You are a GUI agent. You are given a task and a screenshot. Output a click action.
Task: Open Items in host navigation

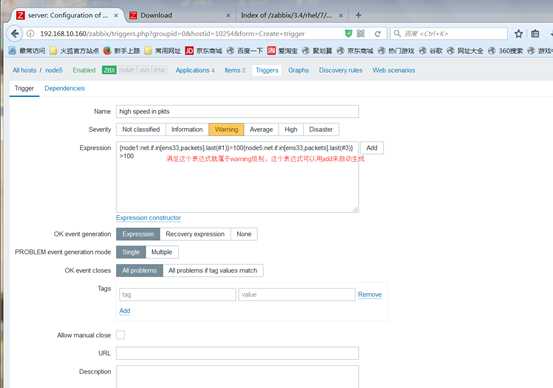point(235,70)
